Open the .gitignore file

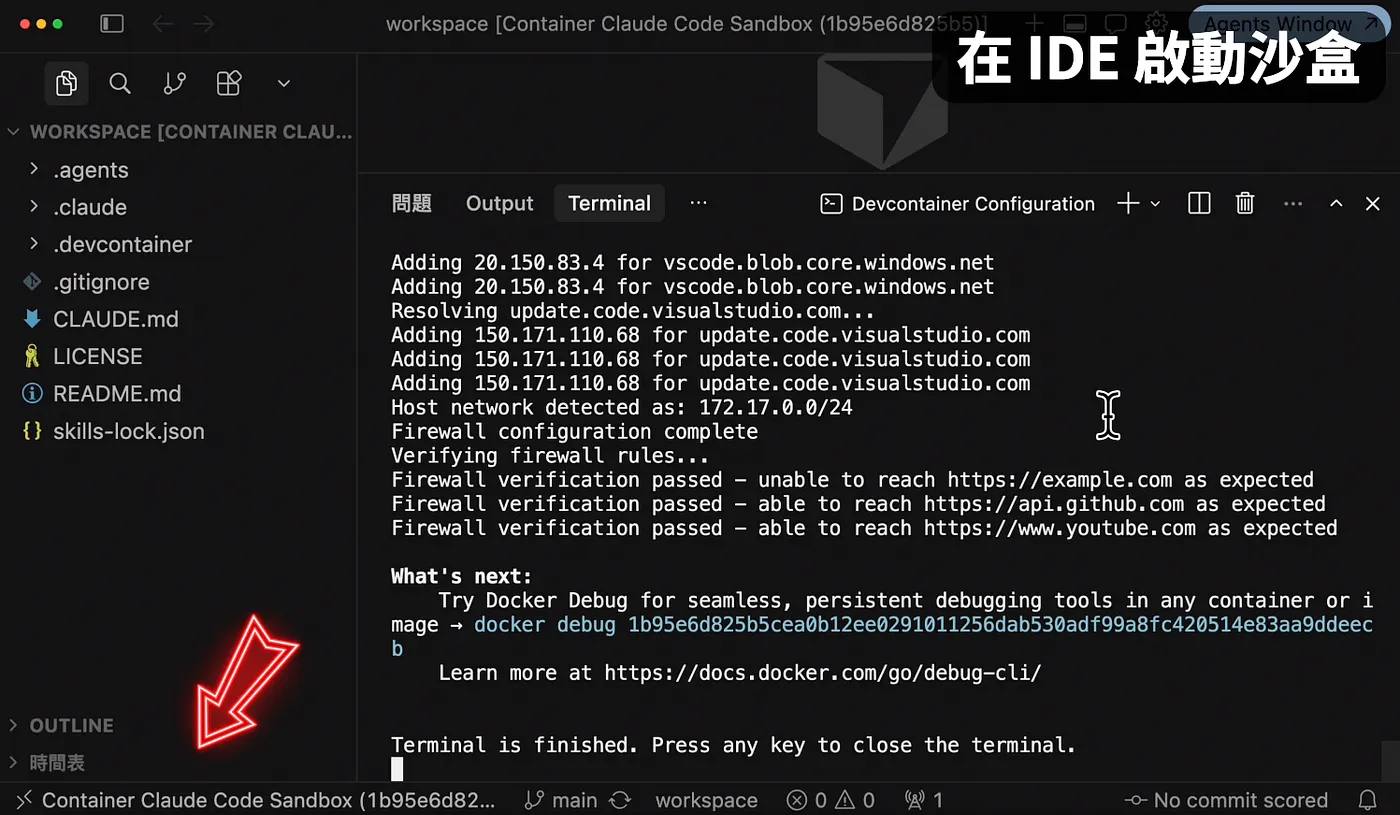click(178, 282)
